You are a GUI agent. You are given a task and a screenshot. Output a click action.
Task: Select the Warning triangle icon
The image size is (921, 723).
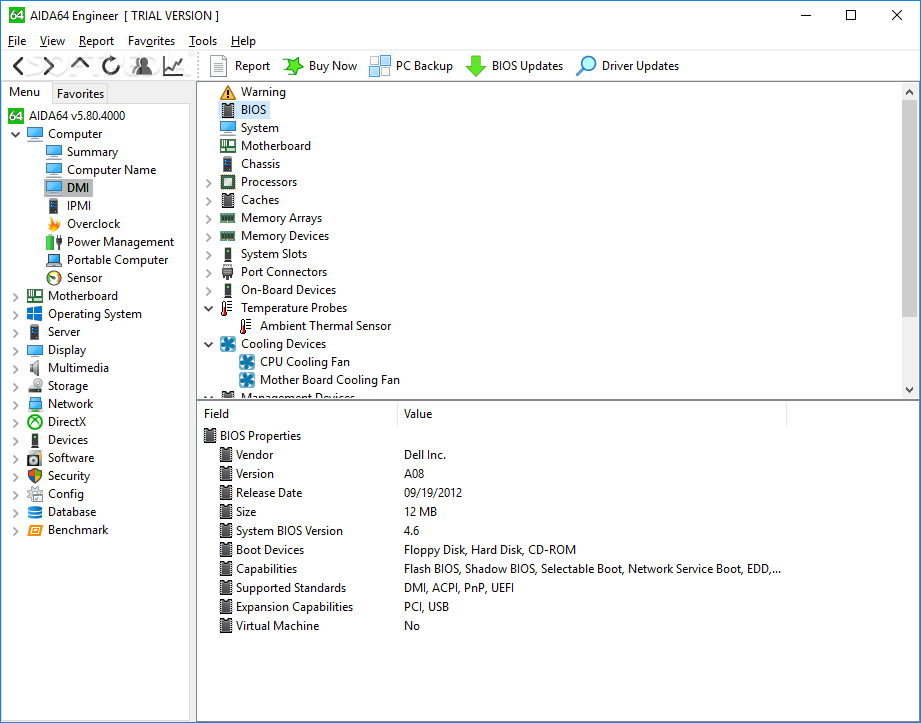[227, 92]
